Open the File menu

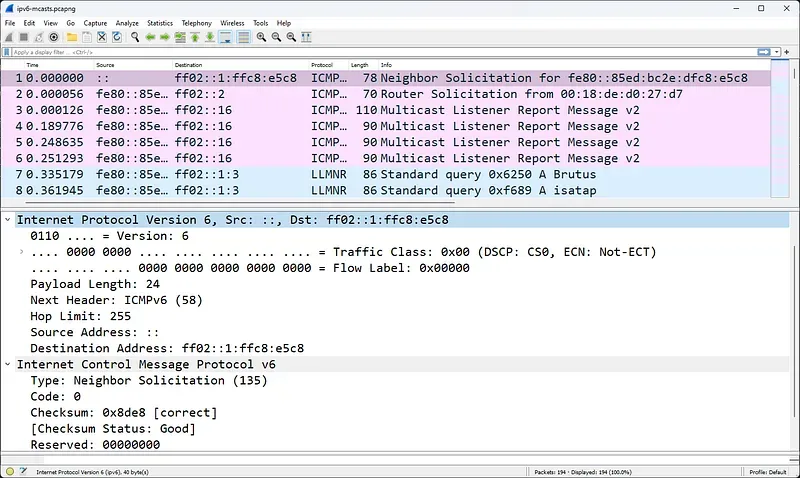pos(10,23)
